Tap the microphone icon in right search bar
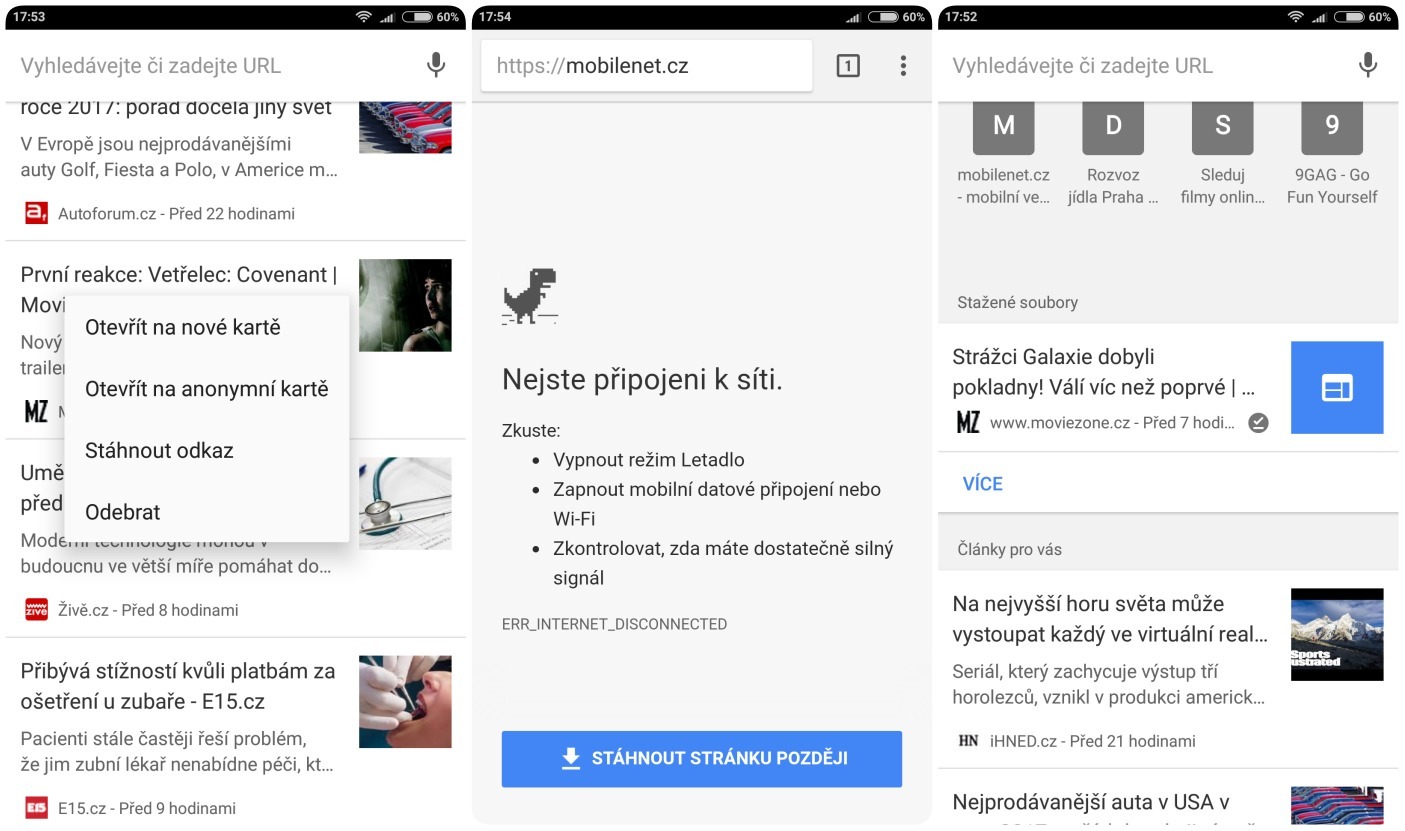This screenshot has width=1405, height=831. (x=1367, y=65)
